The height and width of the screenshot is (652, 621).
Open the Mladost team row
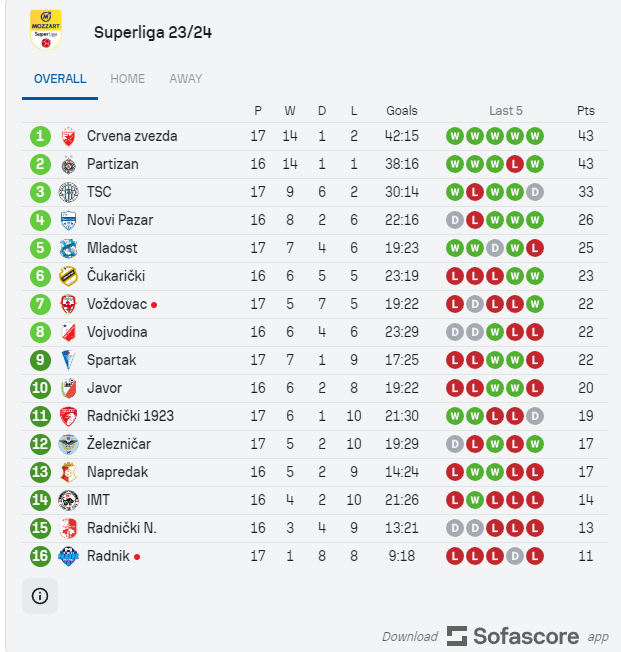tap(112, 248)
